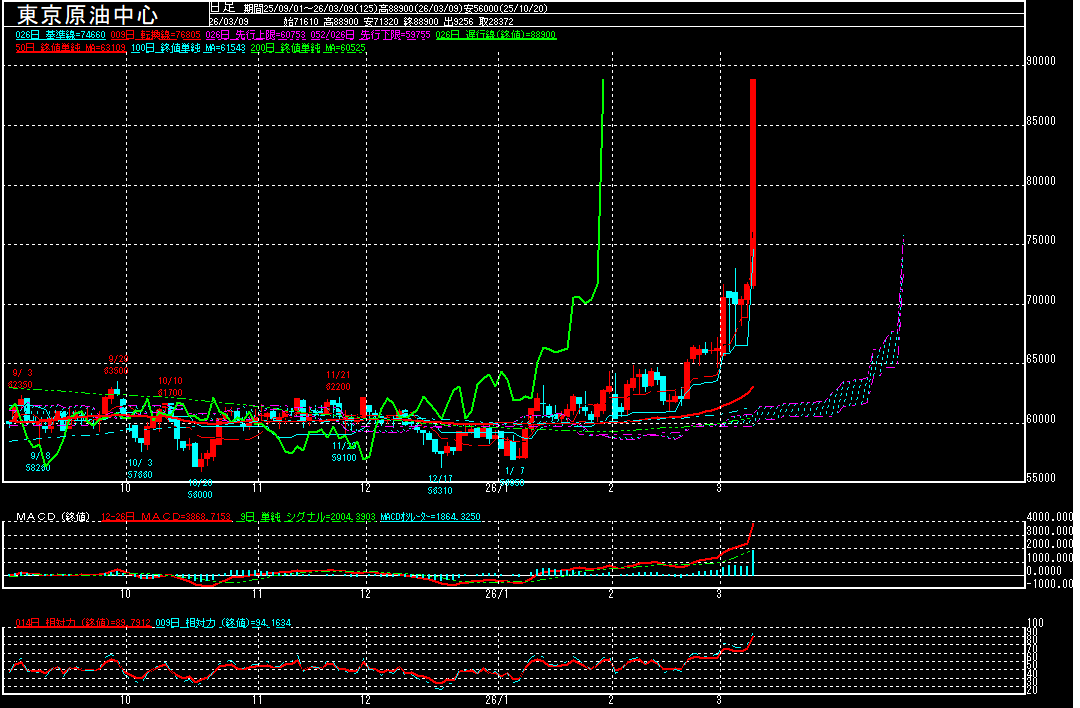Screen dimensions: 1080x708
Task: Click the 東京原油中心 chart title
Action: tap(87, 15)
